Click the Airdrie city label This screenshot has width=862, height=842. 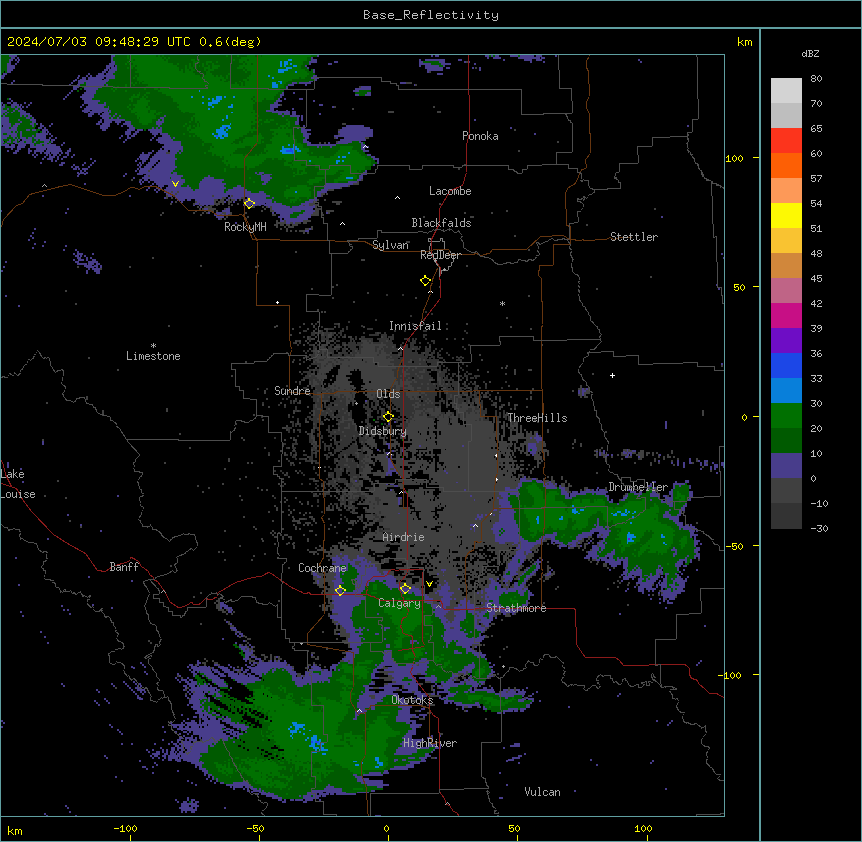point(403,537)
